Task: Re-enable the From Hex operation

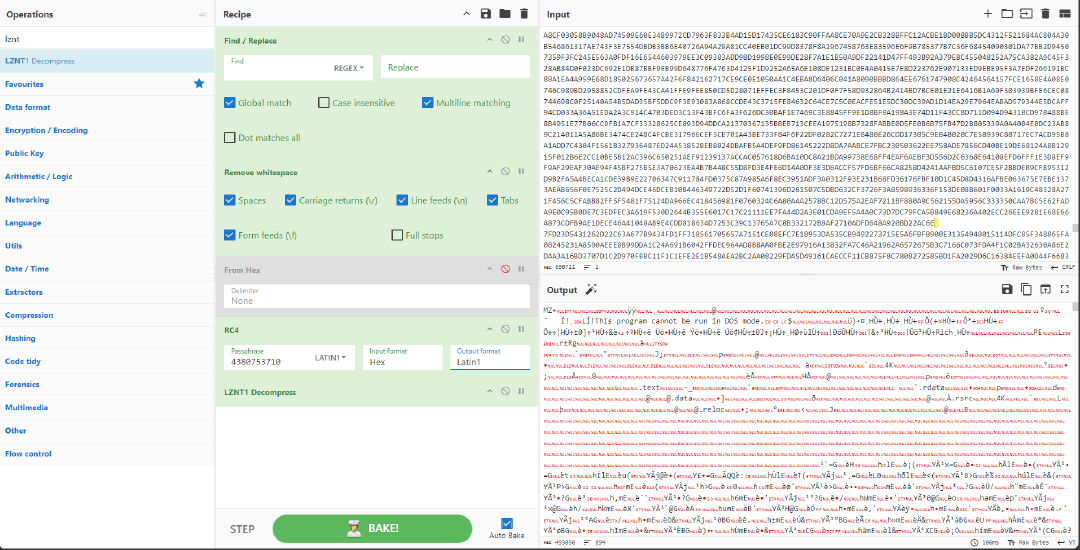Action: 505,270
